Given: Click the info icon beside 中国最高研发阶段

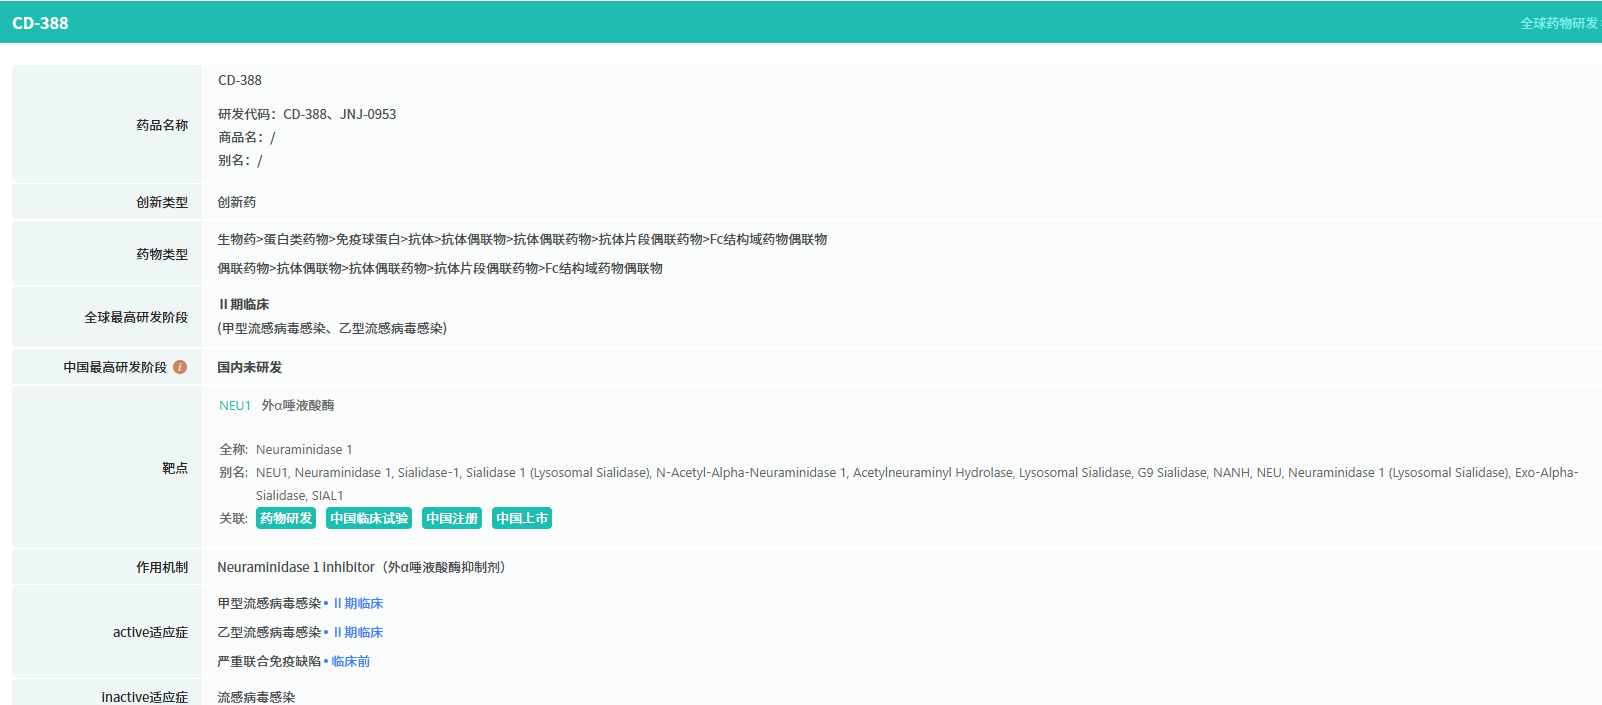Looking at the screenshot, I should [180, 367].
